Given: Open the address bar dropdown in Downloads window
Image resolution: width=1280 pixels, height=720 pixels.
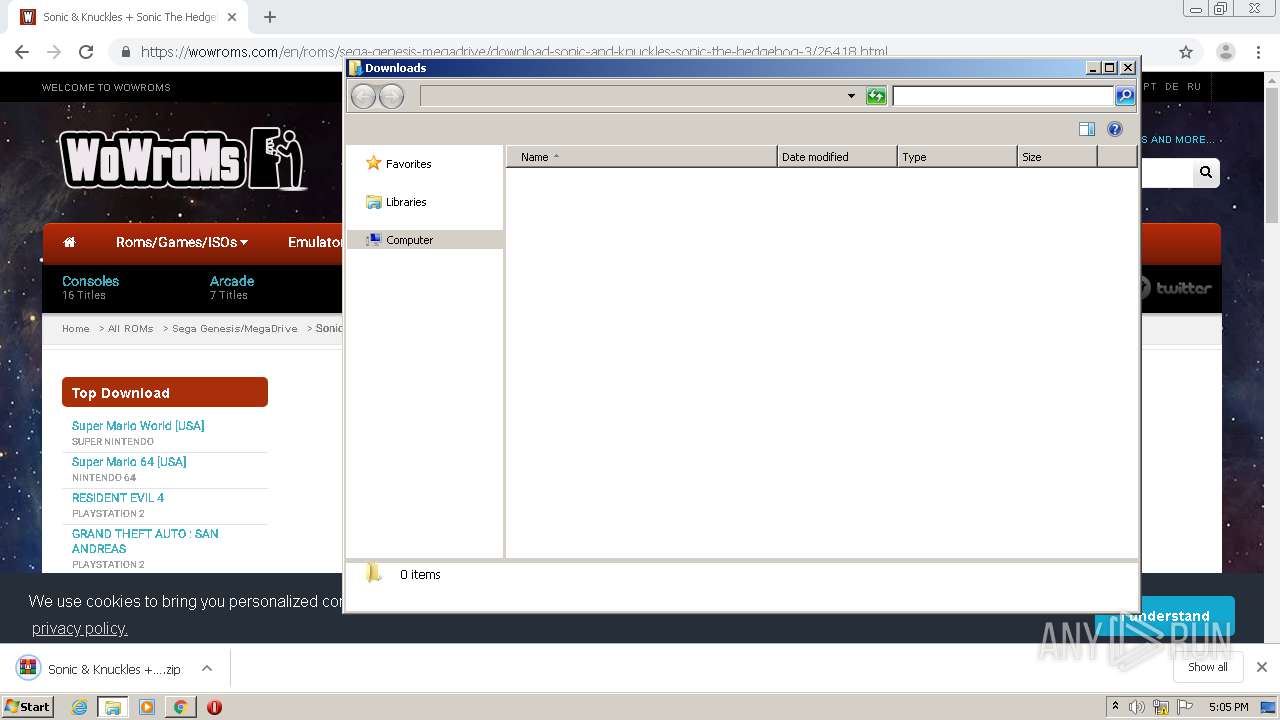Looking at the screenshot, I should 851,96.
